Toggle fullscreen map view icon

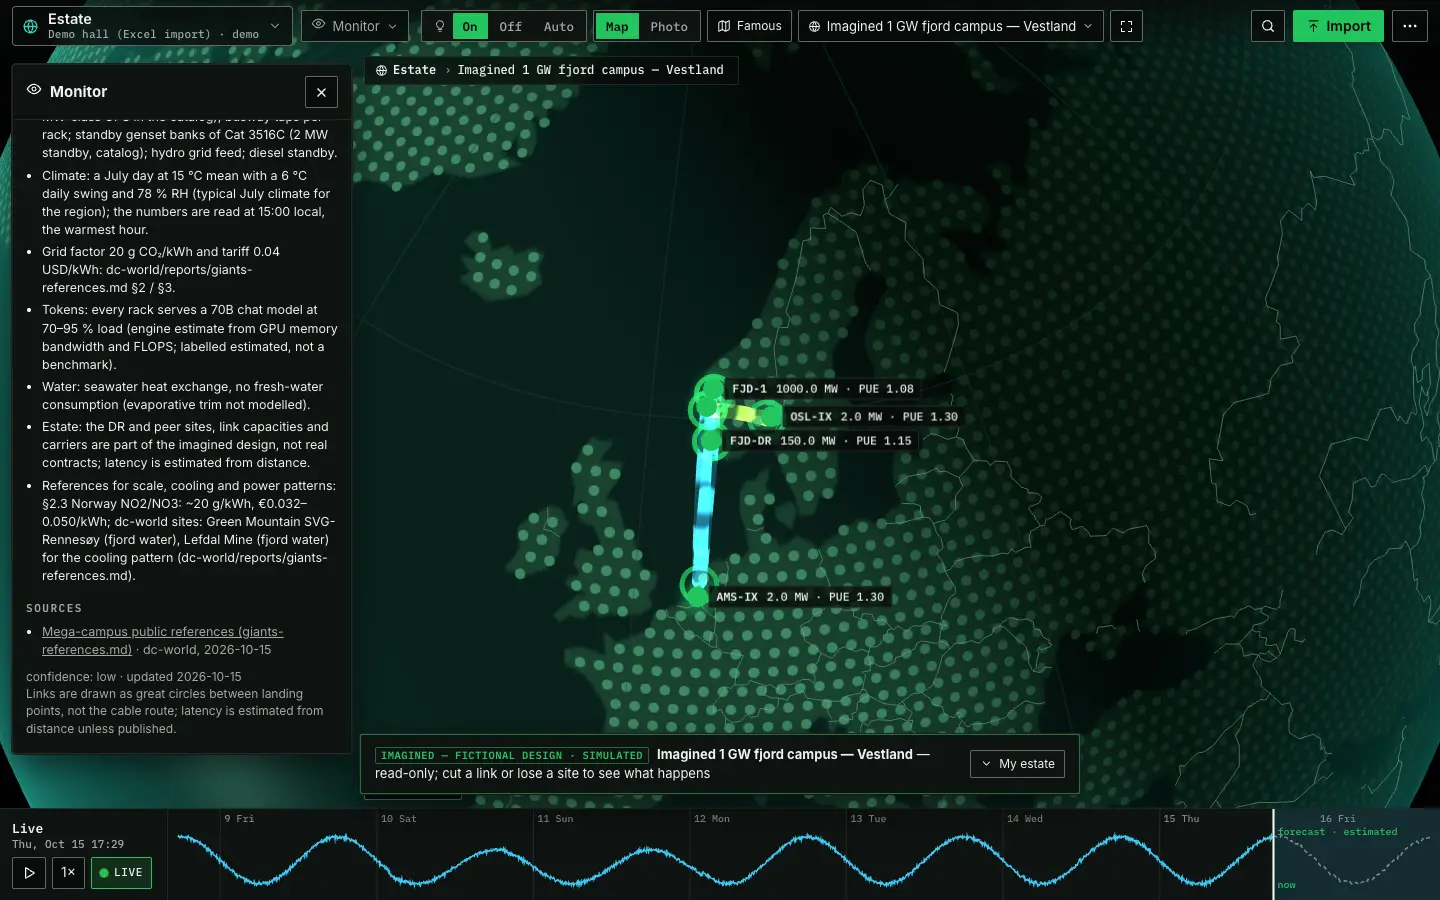pyautogui.click(x=1126, y=26)
